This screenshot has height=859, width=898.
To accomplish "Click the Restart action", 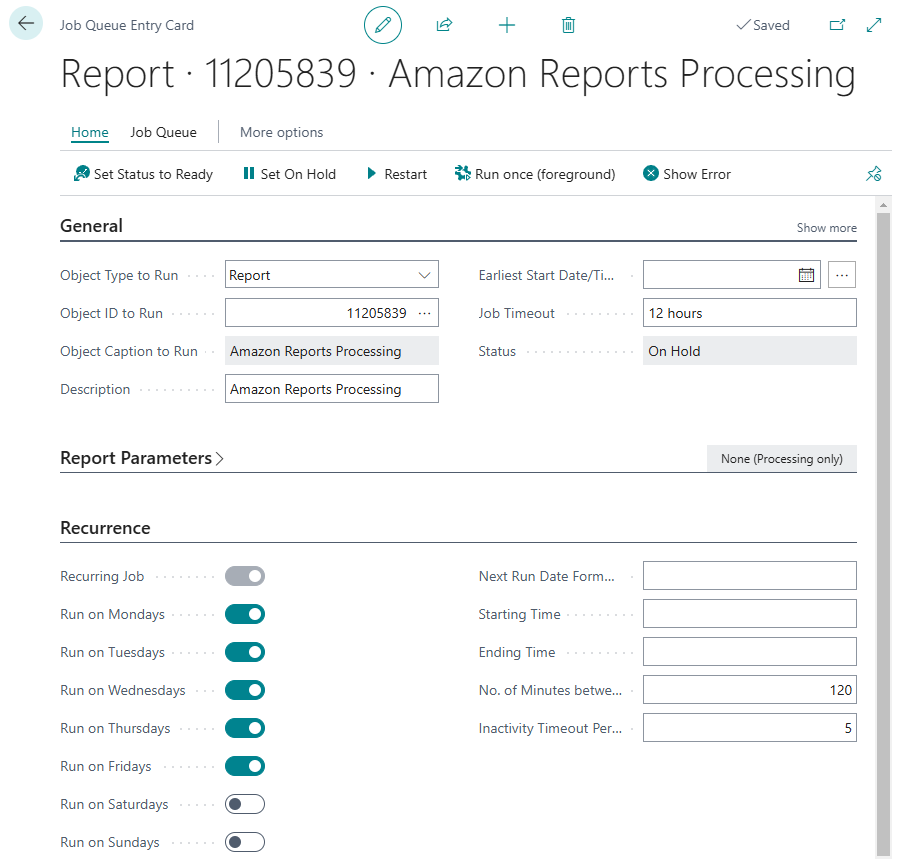I will [397, 174].
